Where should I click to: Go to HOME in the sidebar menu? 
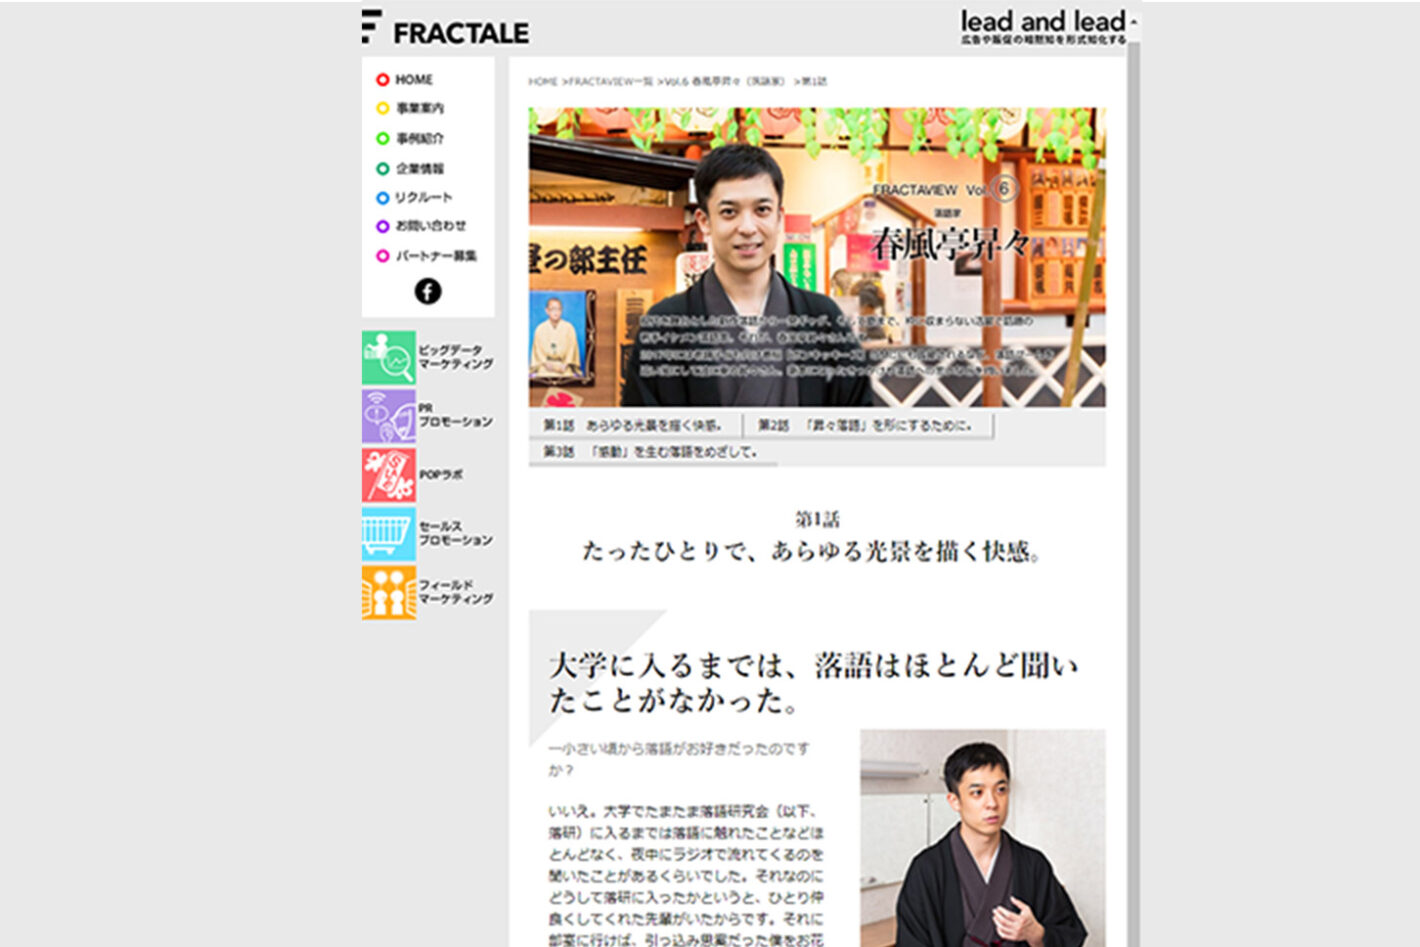click(x=413, y=80)
